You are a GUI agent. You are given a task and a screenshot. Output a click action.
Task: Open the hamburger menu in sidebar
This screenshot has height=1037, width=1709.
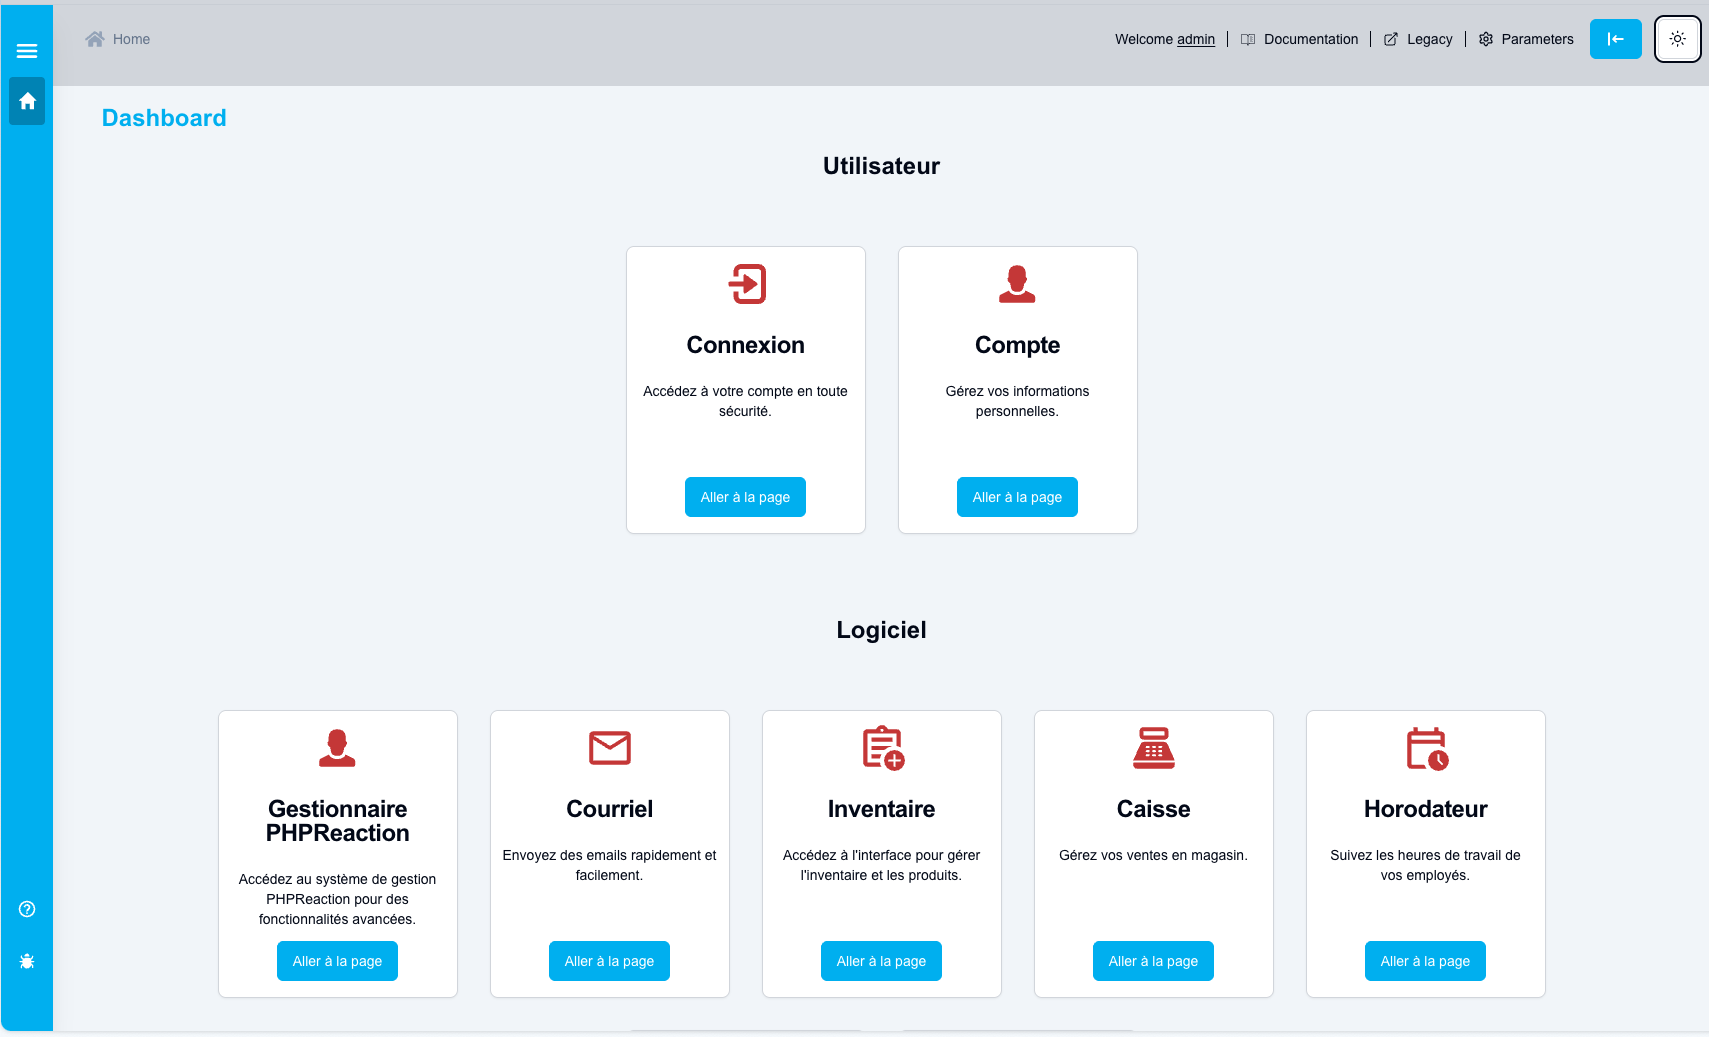pos(27,51)
